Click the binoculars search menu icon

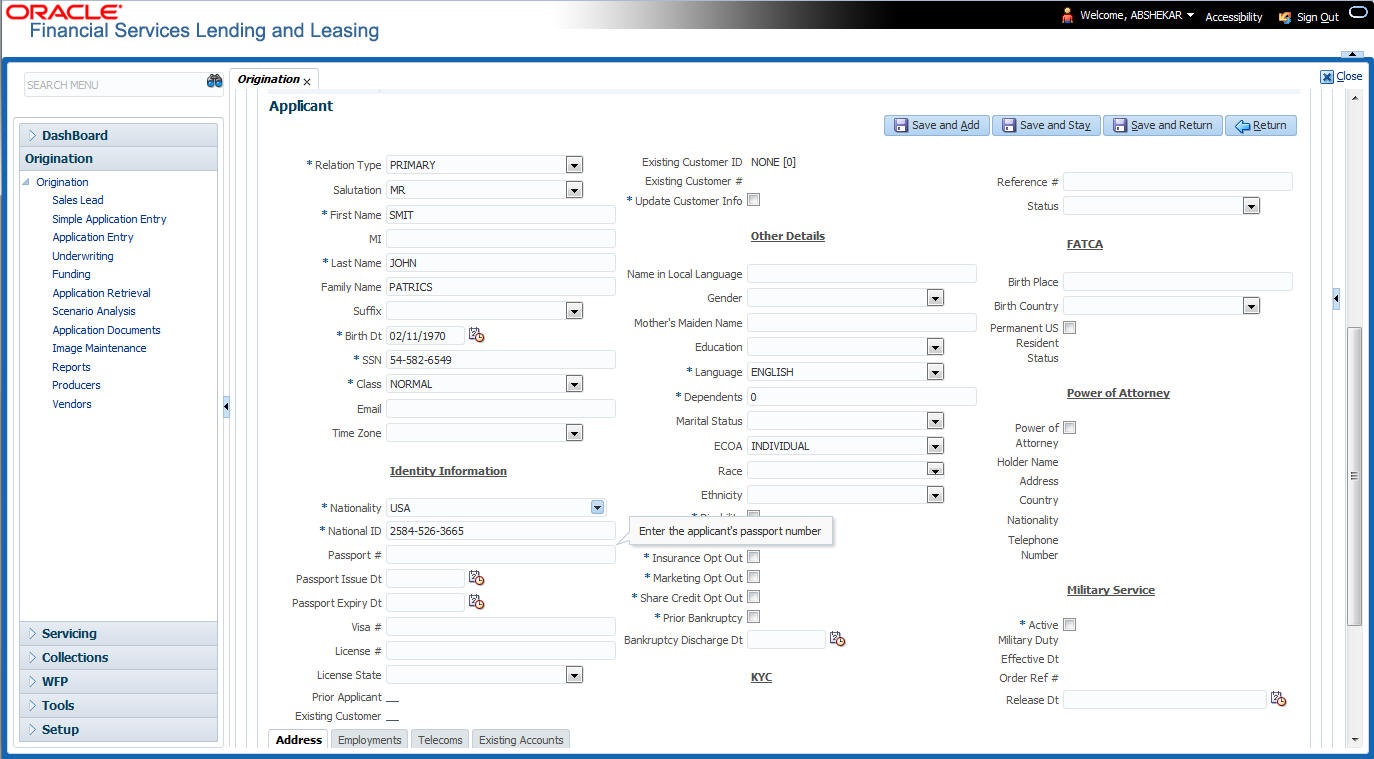click(214, 82)
